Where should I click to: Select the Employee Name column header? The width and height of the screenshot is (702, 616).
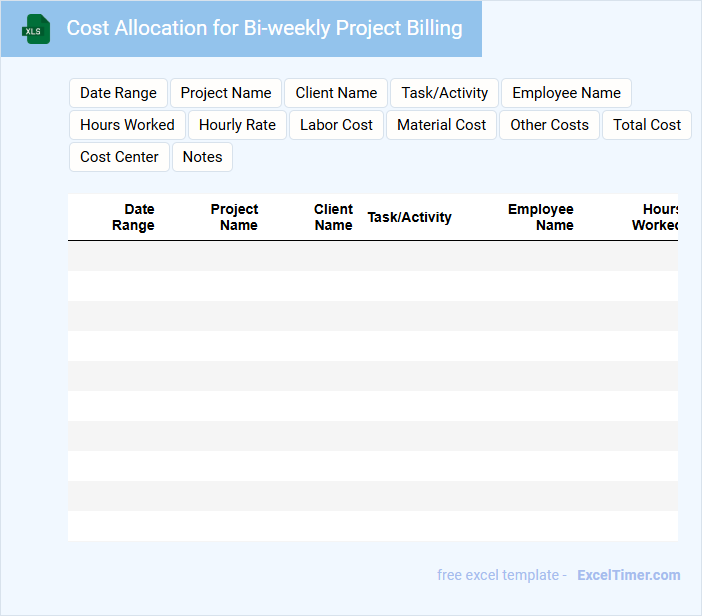coord(540,217)
